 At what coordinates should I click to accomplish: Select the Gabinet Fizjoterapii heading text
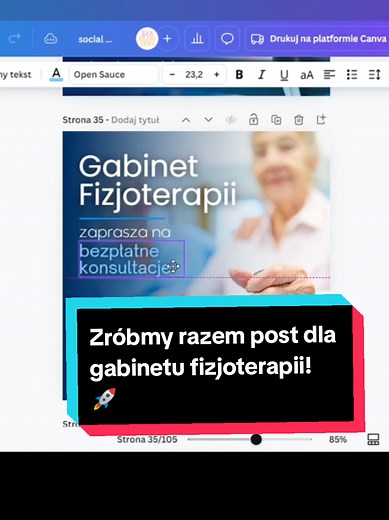[157, 183]
